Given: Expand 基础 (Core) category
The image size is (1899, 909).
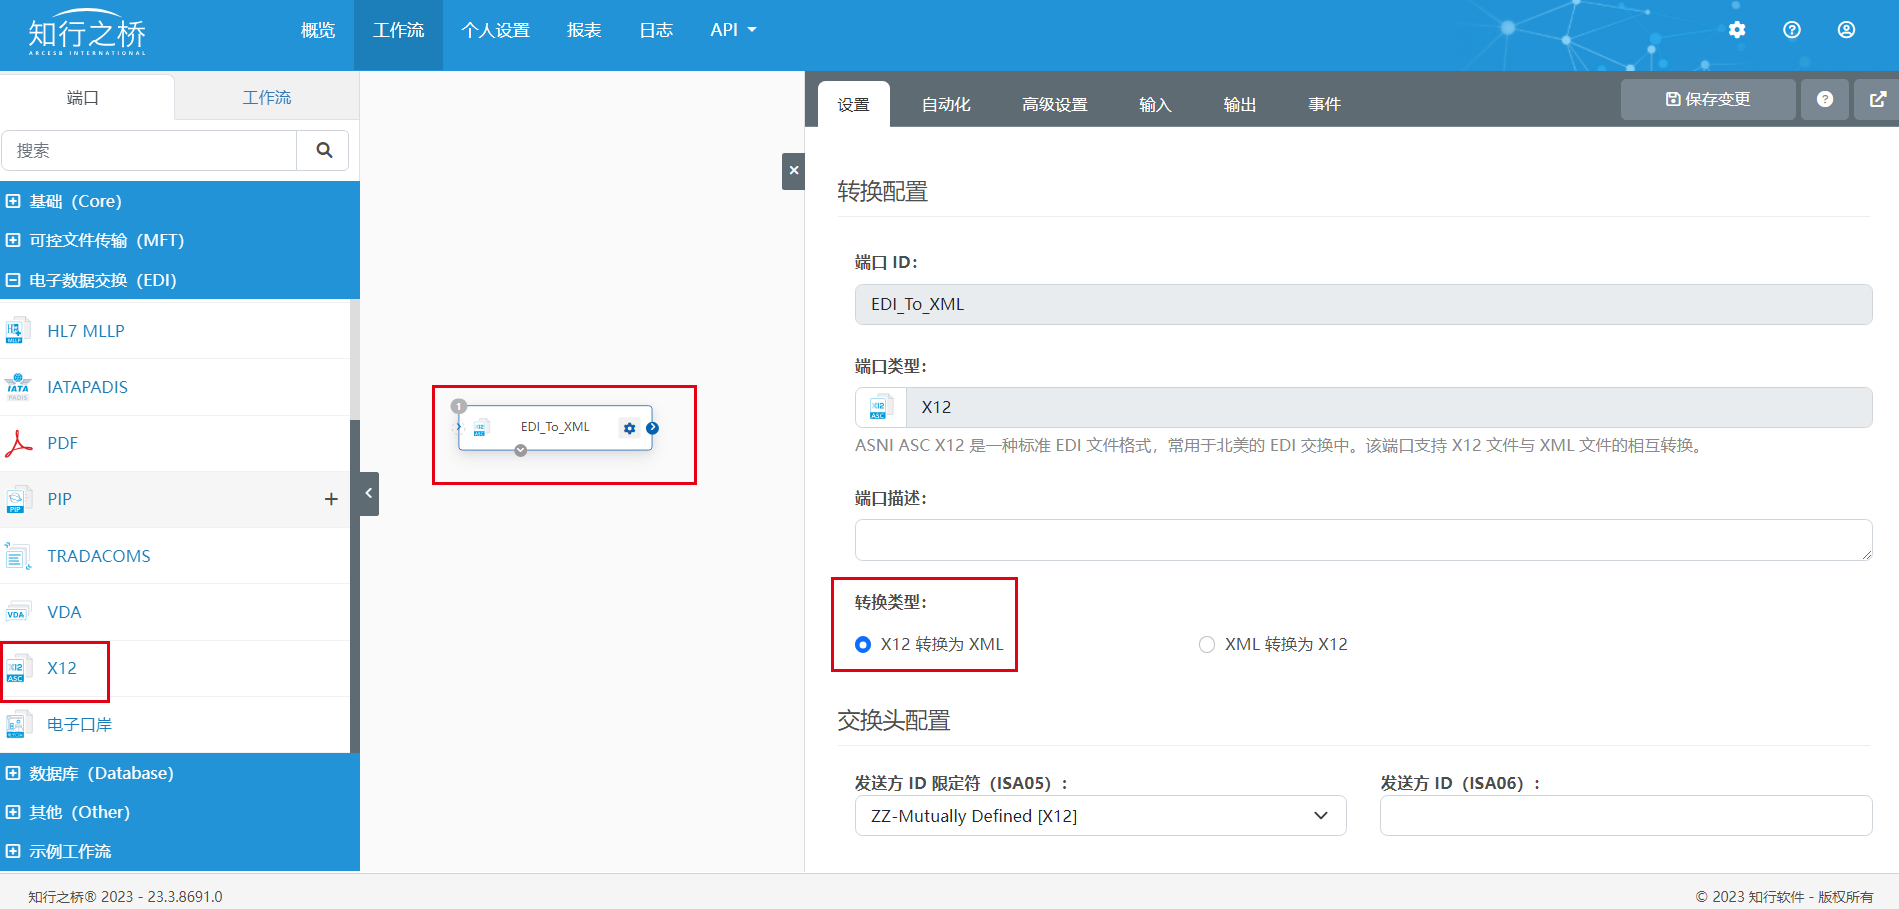Looking at the screenshot, I should click(13, 201).
